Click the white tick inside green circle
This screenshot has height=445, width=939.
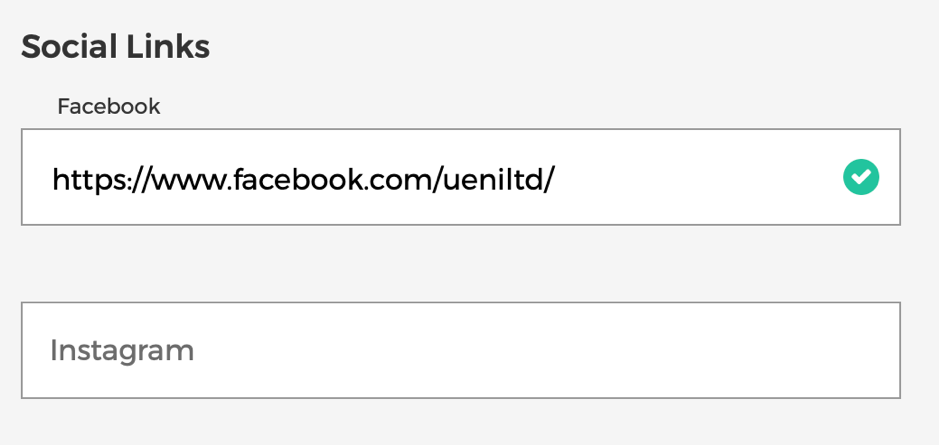tap(861, 177)
